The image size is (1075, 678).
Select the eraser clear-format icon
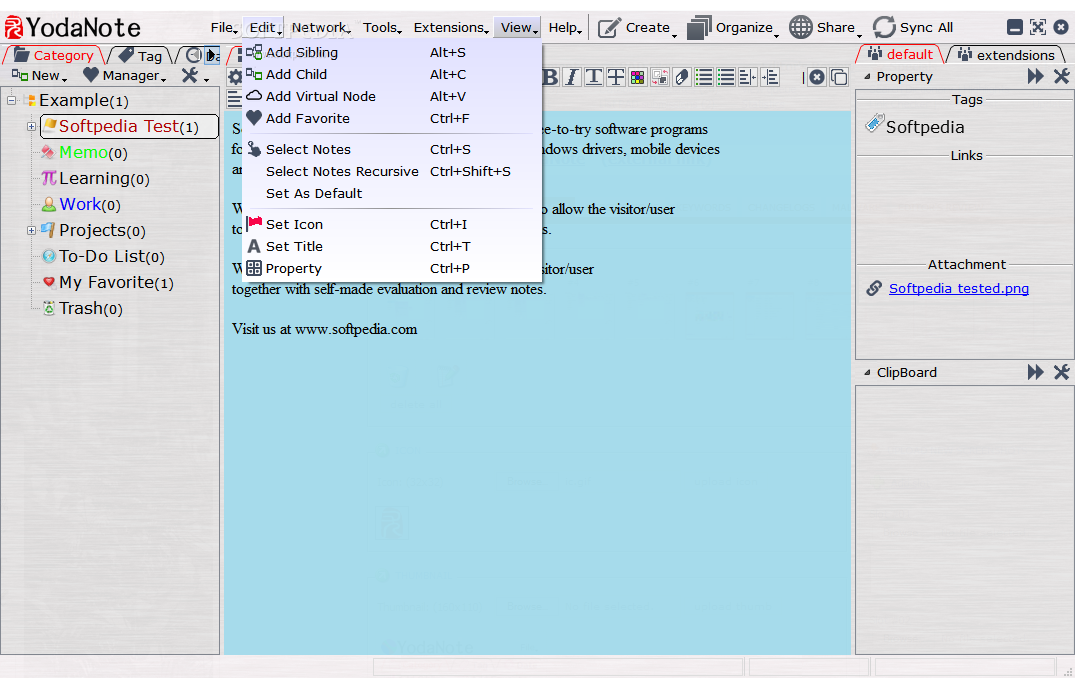point(681,77)
